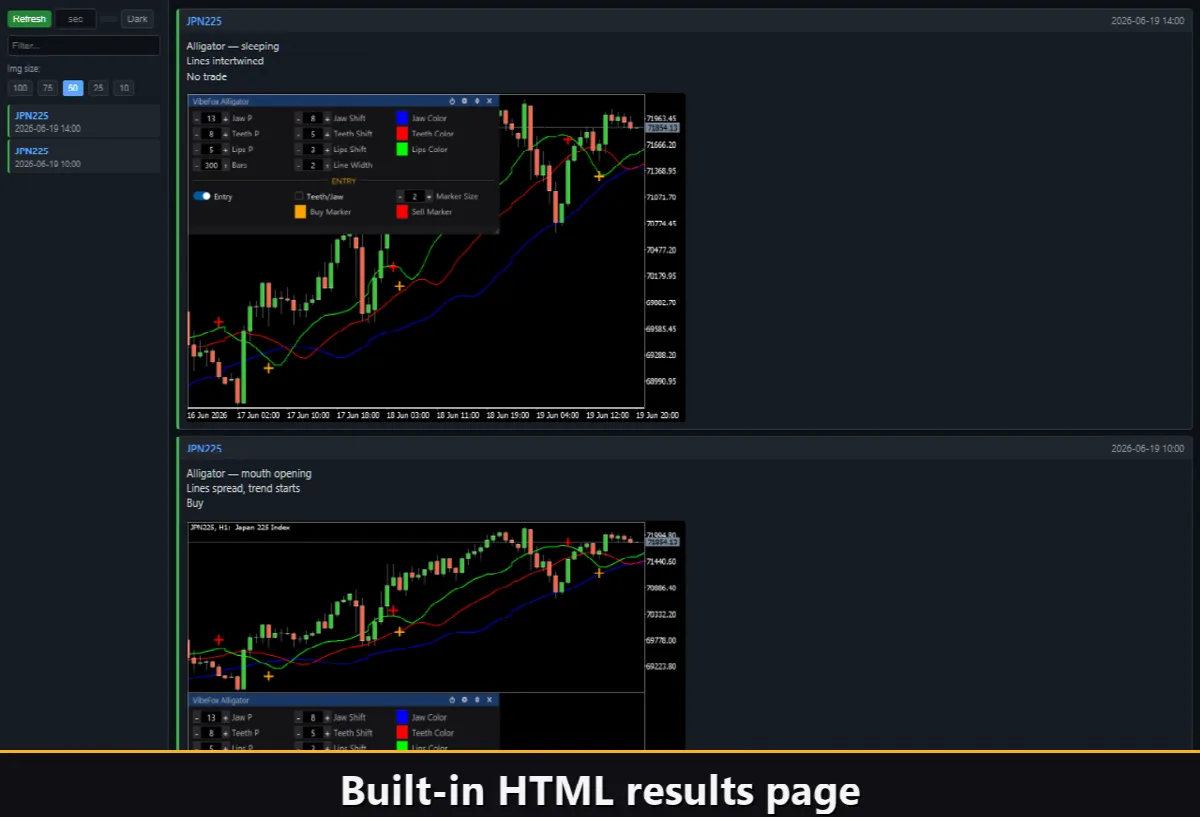Image resolution: width=1200 pixels, height=817 pixels.
Task: Click the power icon in the 10:00 chart's Alligator panel
Action: (452, 700)
